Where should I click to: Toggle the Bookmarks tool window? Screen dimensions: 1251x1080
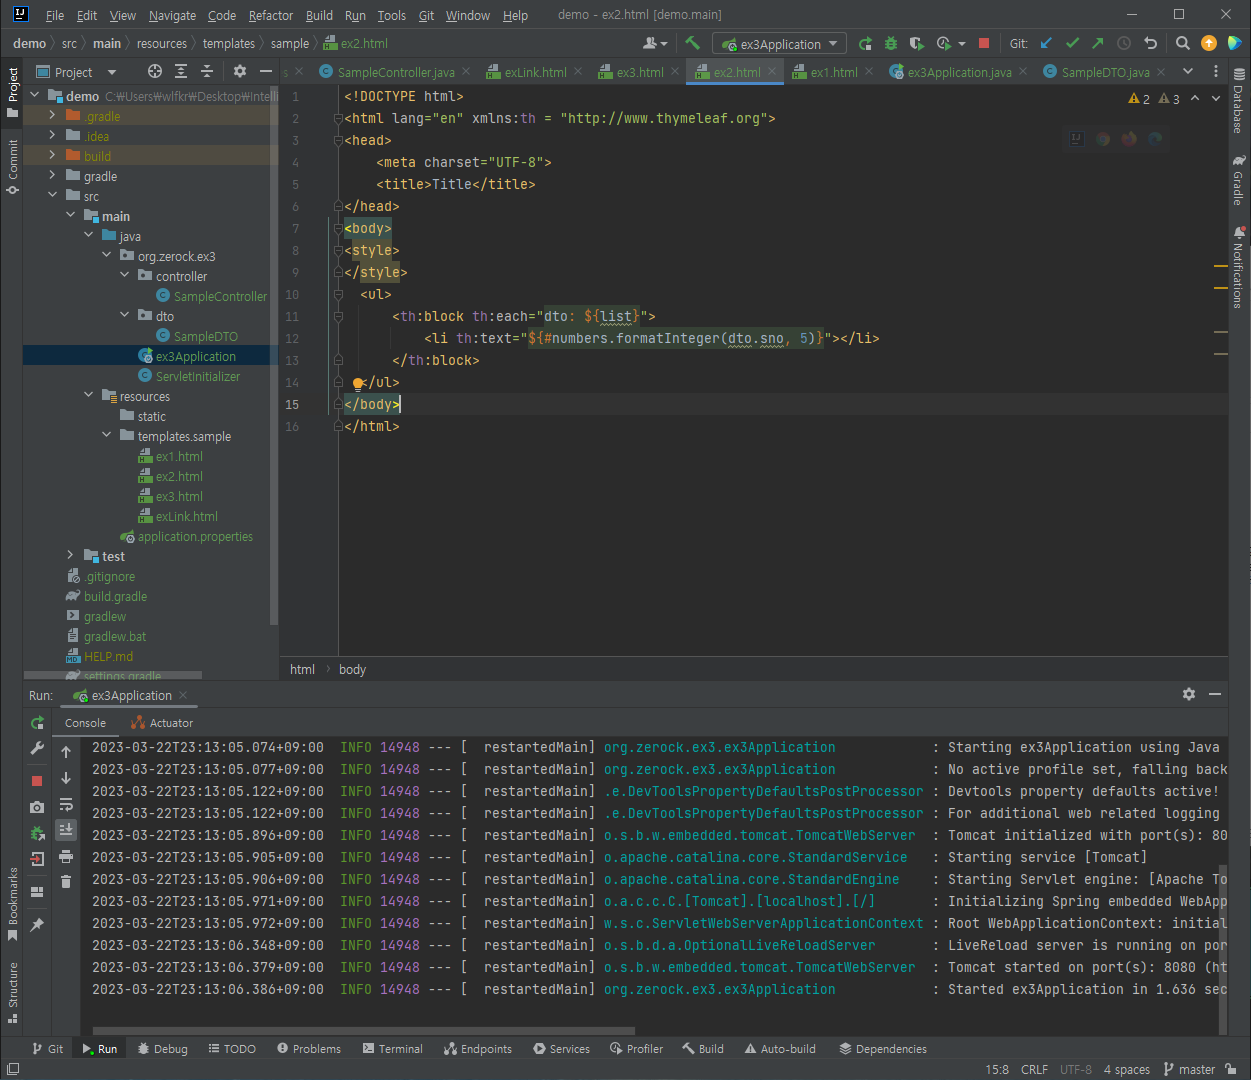(12, 905)
